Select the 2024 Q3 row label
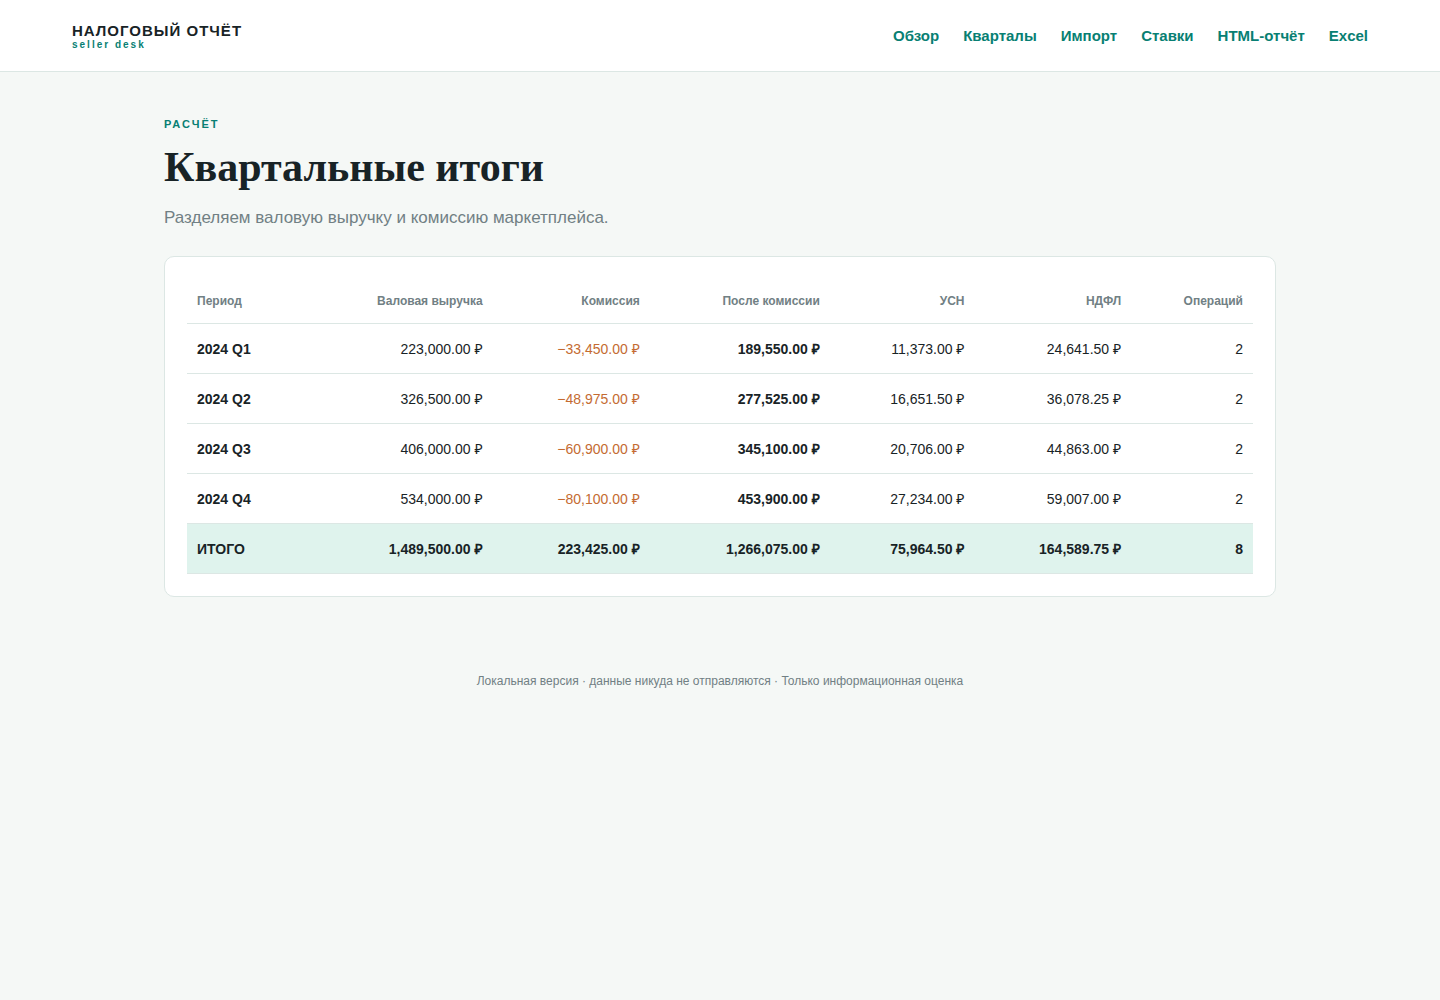 (x=224, y=449)
